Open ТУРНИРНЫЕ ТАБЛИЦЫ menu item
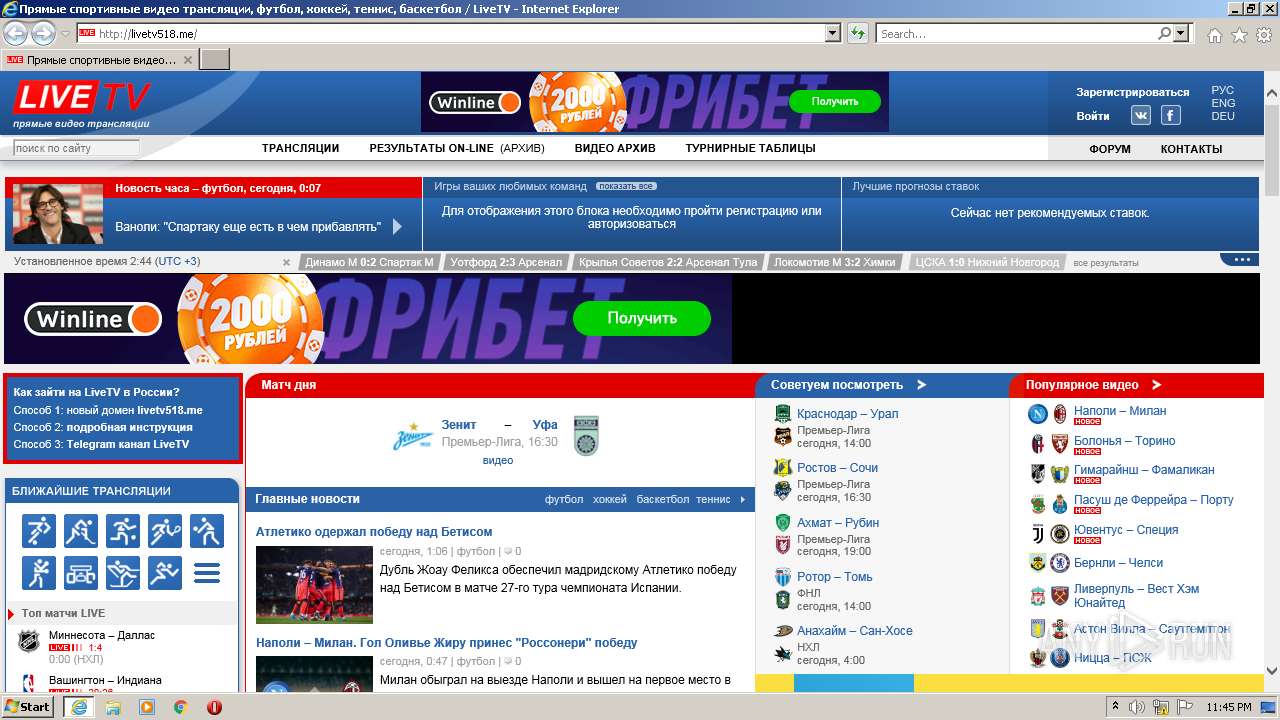 click(750, 148)
